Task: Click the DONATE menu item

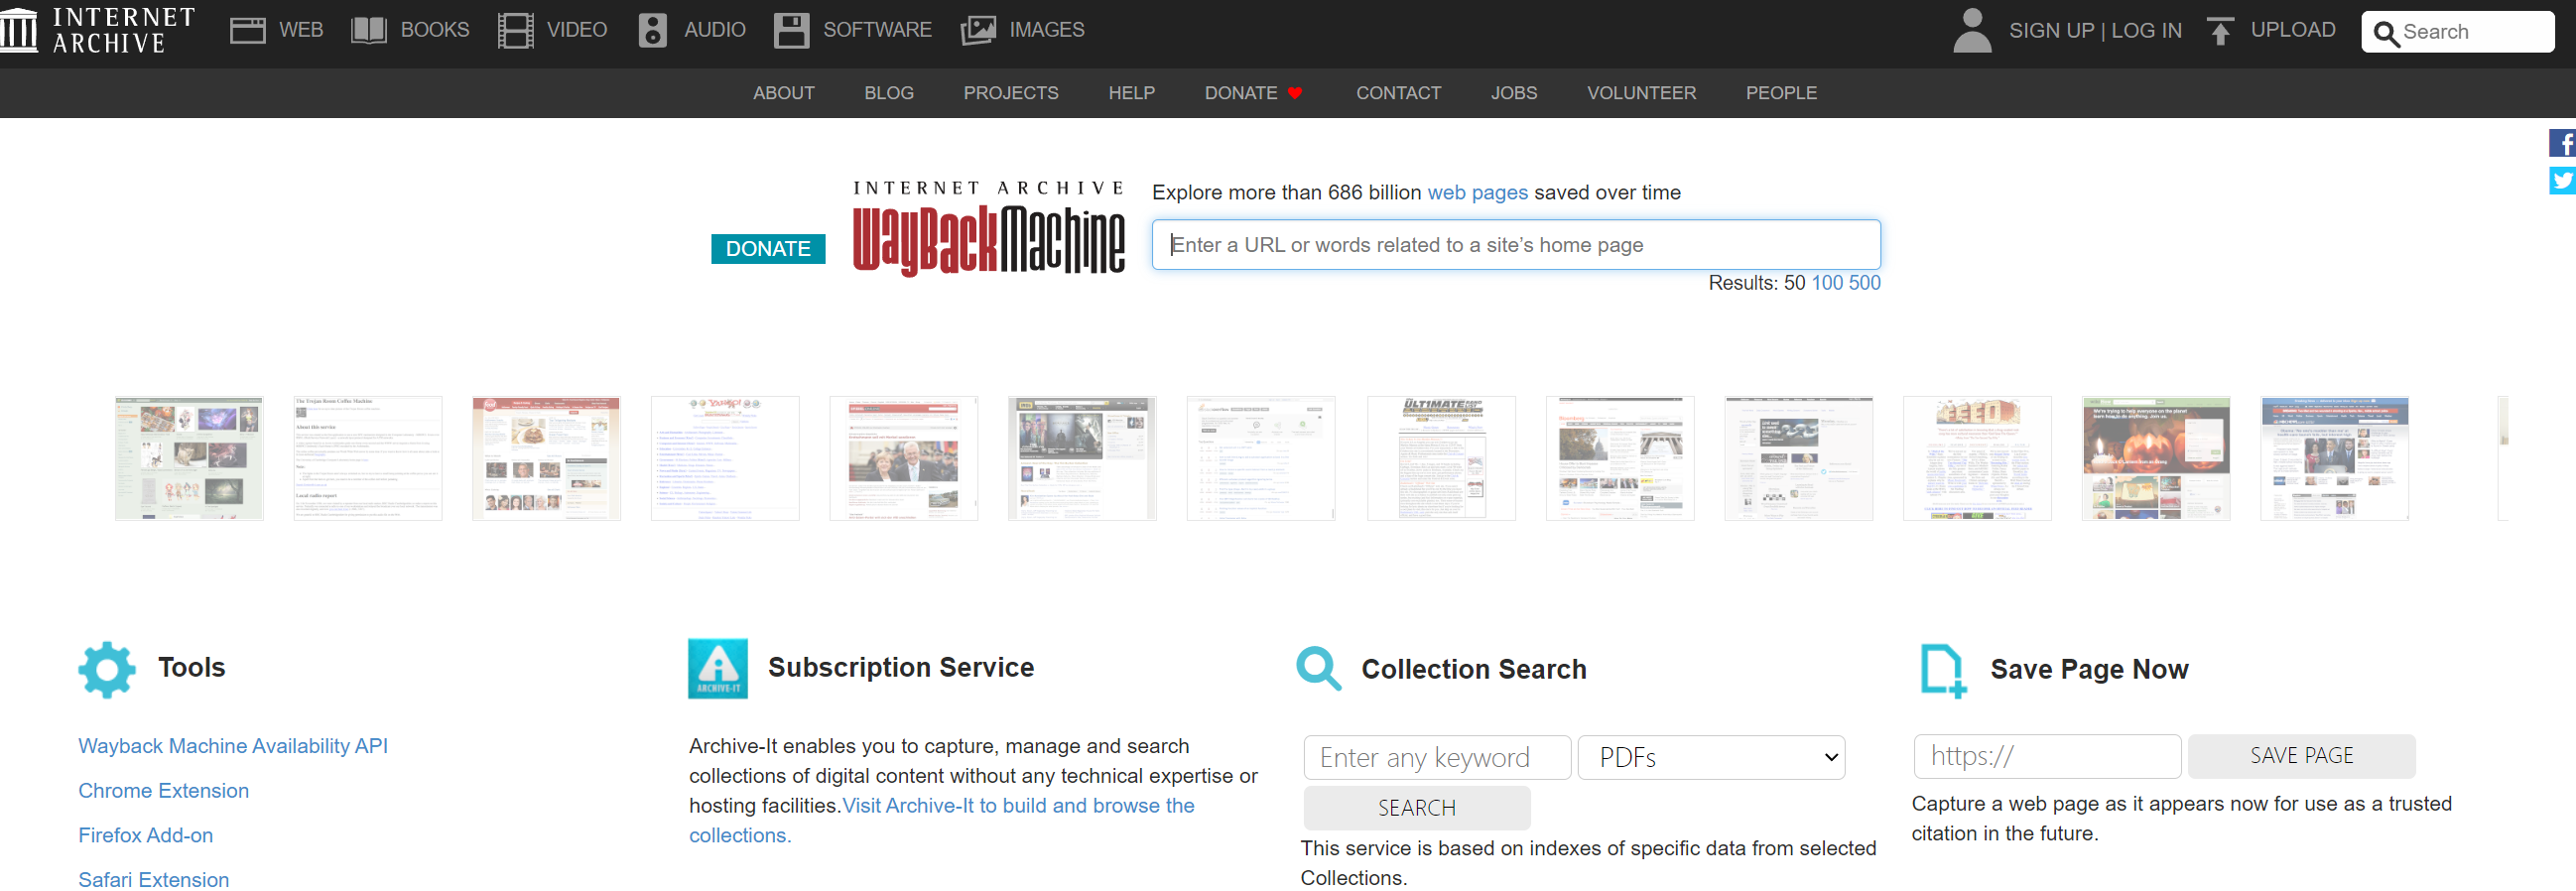Action: pos(1253,93)
